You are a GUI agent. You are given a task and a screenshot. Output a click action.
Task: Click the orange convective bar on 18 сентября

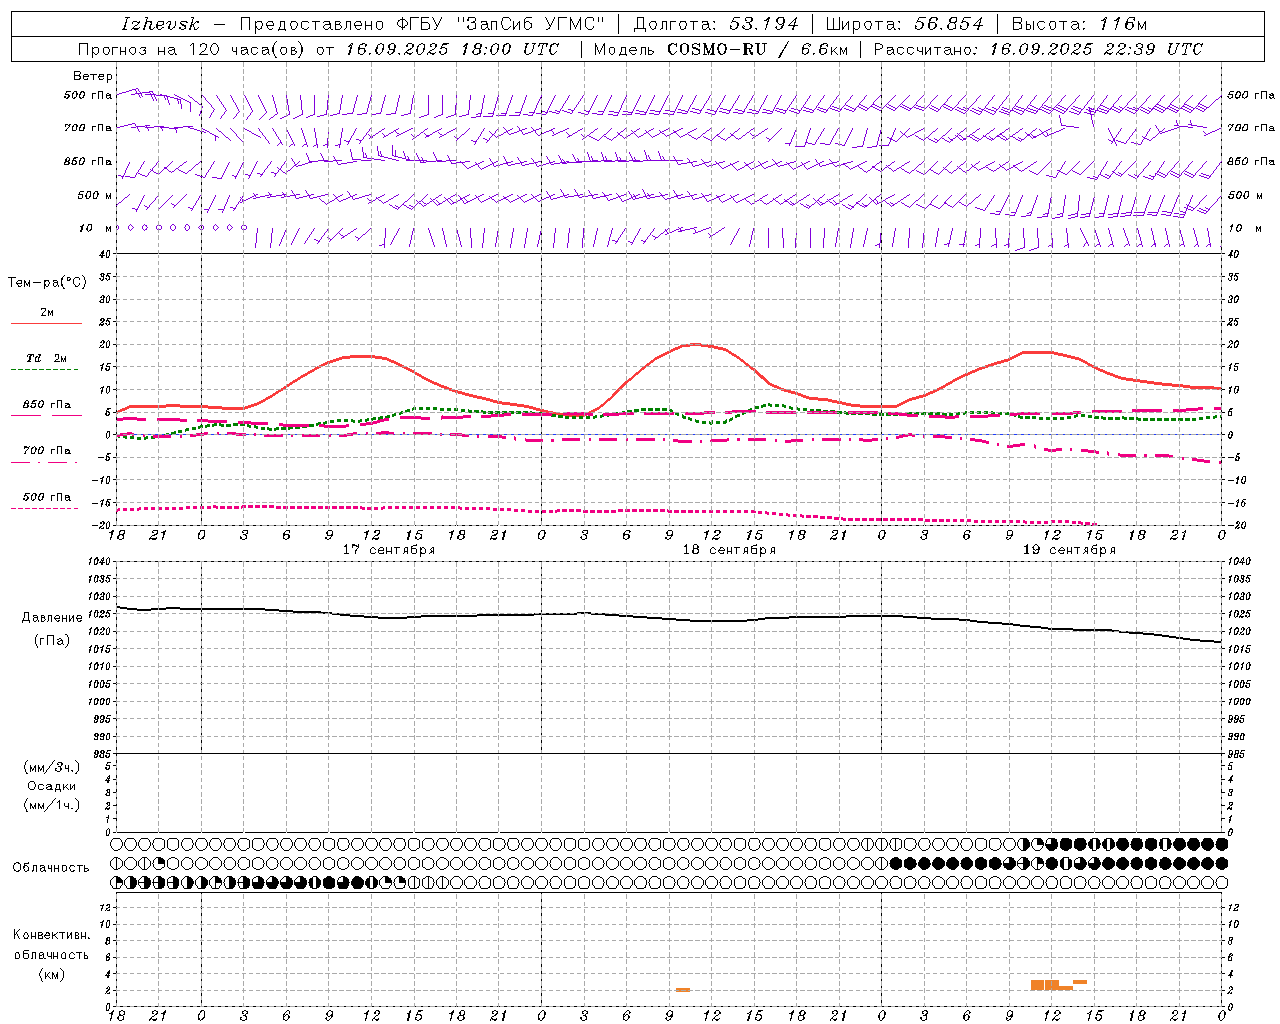[x=683, y=990]
